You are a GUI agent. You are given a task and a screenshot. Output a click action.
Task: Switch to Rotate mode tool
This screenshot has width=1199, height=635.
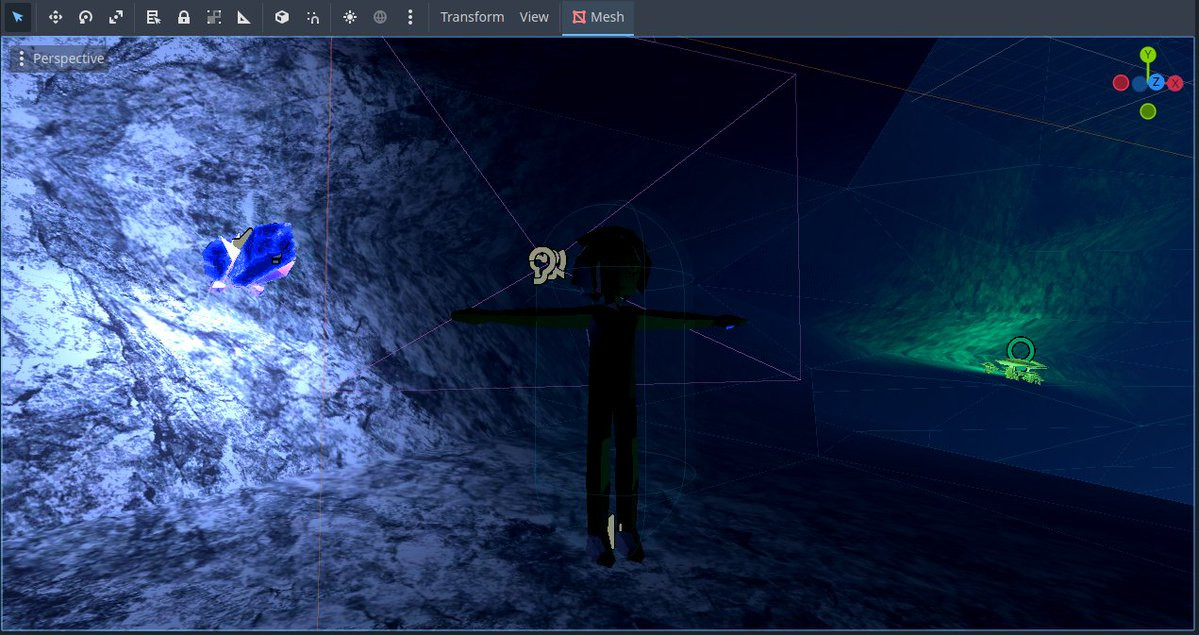pos(86,17)
